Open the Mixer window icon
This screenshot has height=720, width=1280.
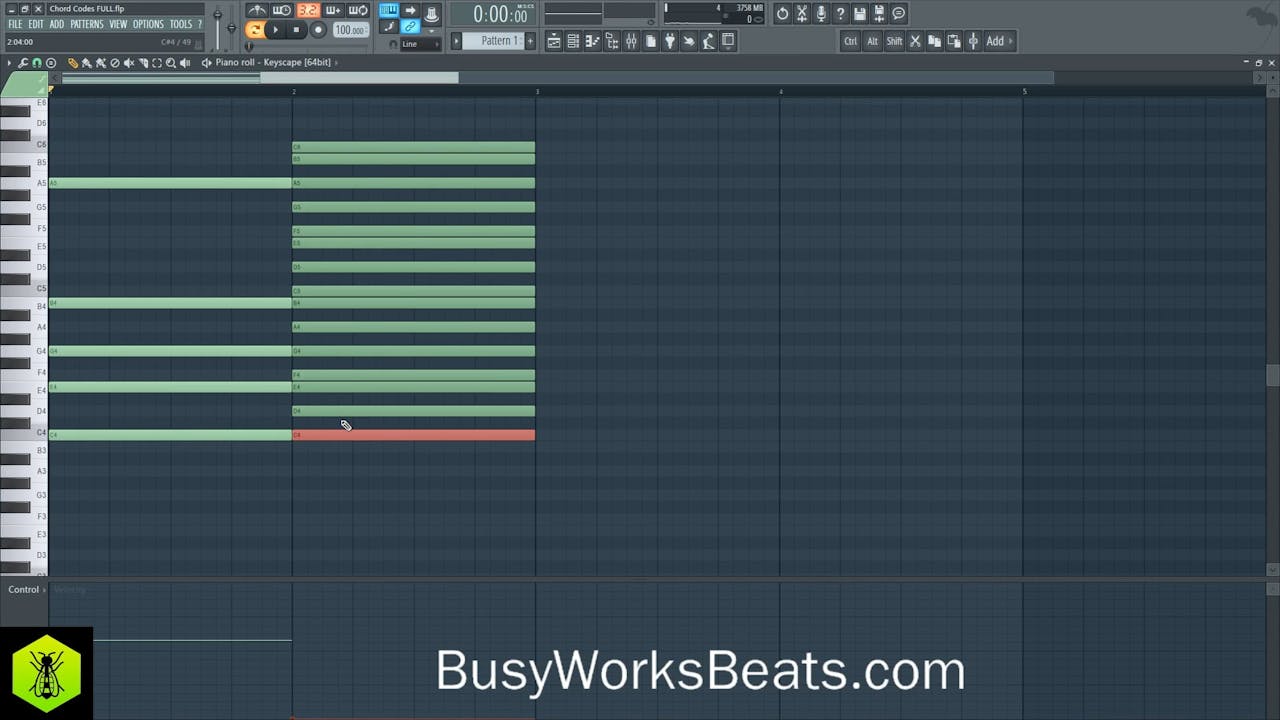click(632, 41)
